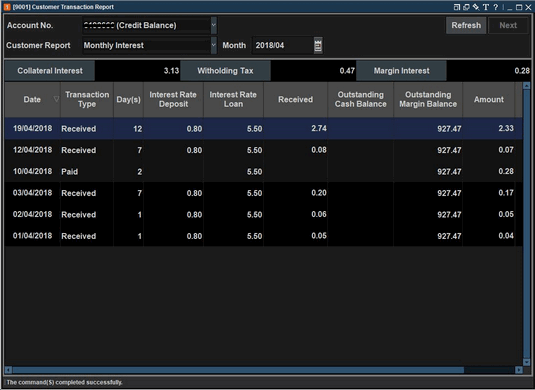Image resolution: width=535 pixels, height=390 pixels.
Task: Select the row dated 10/04/2018
Action: tap(263, 172)
